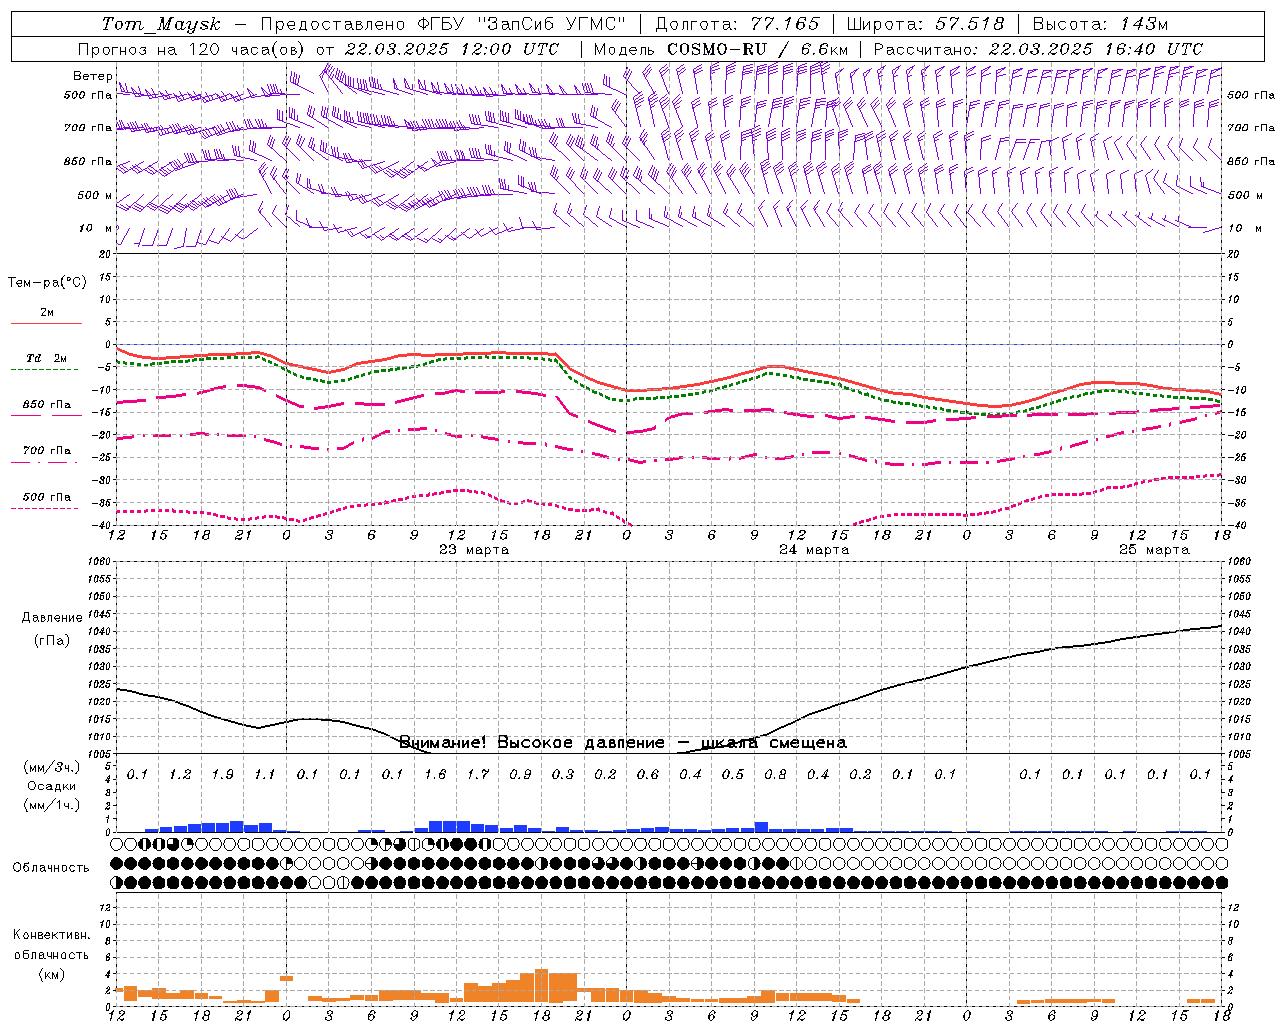Click the 0.6 precipitation value
The height and width of the screenshot is (1024, 1280).
click(648, 774)
